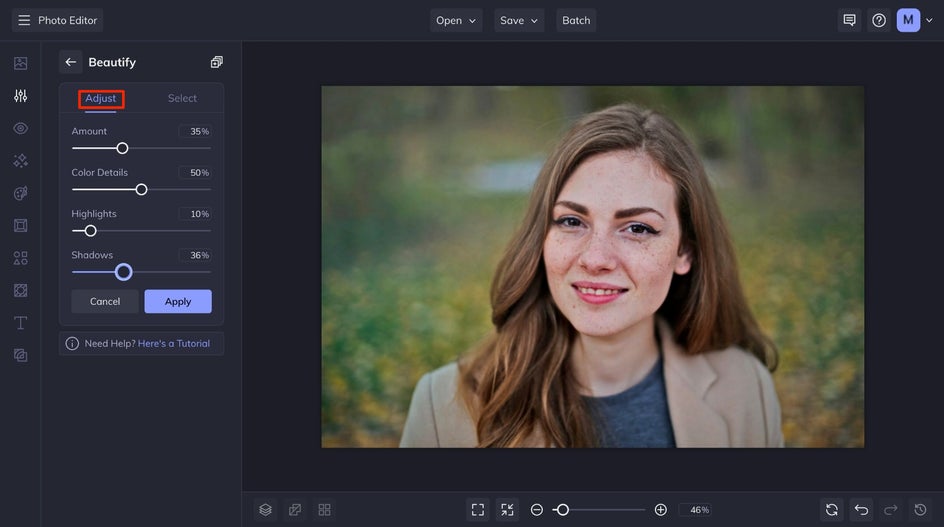
Task: Click the 46% zoom percentage field
Action: 696,510
